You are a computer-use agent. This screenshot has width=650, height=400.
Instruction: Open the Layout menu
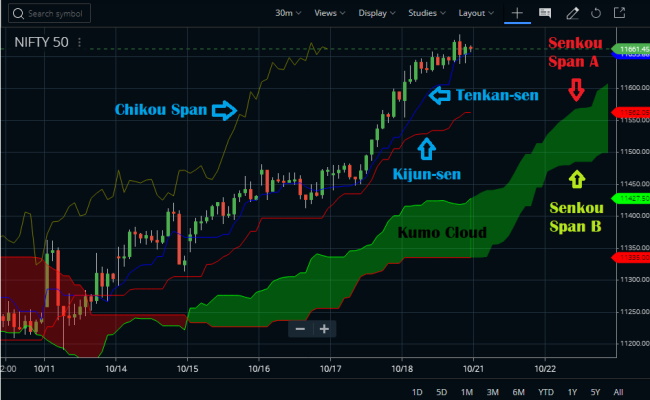click(x=476, y=14)
